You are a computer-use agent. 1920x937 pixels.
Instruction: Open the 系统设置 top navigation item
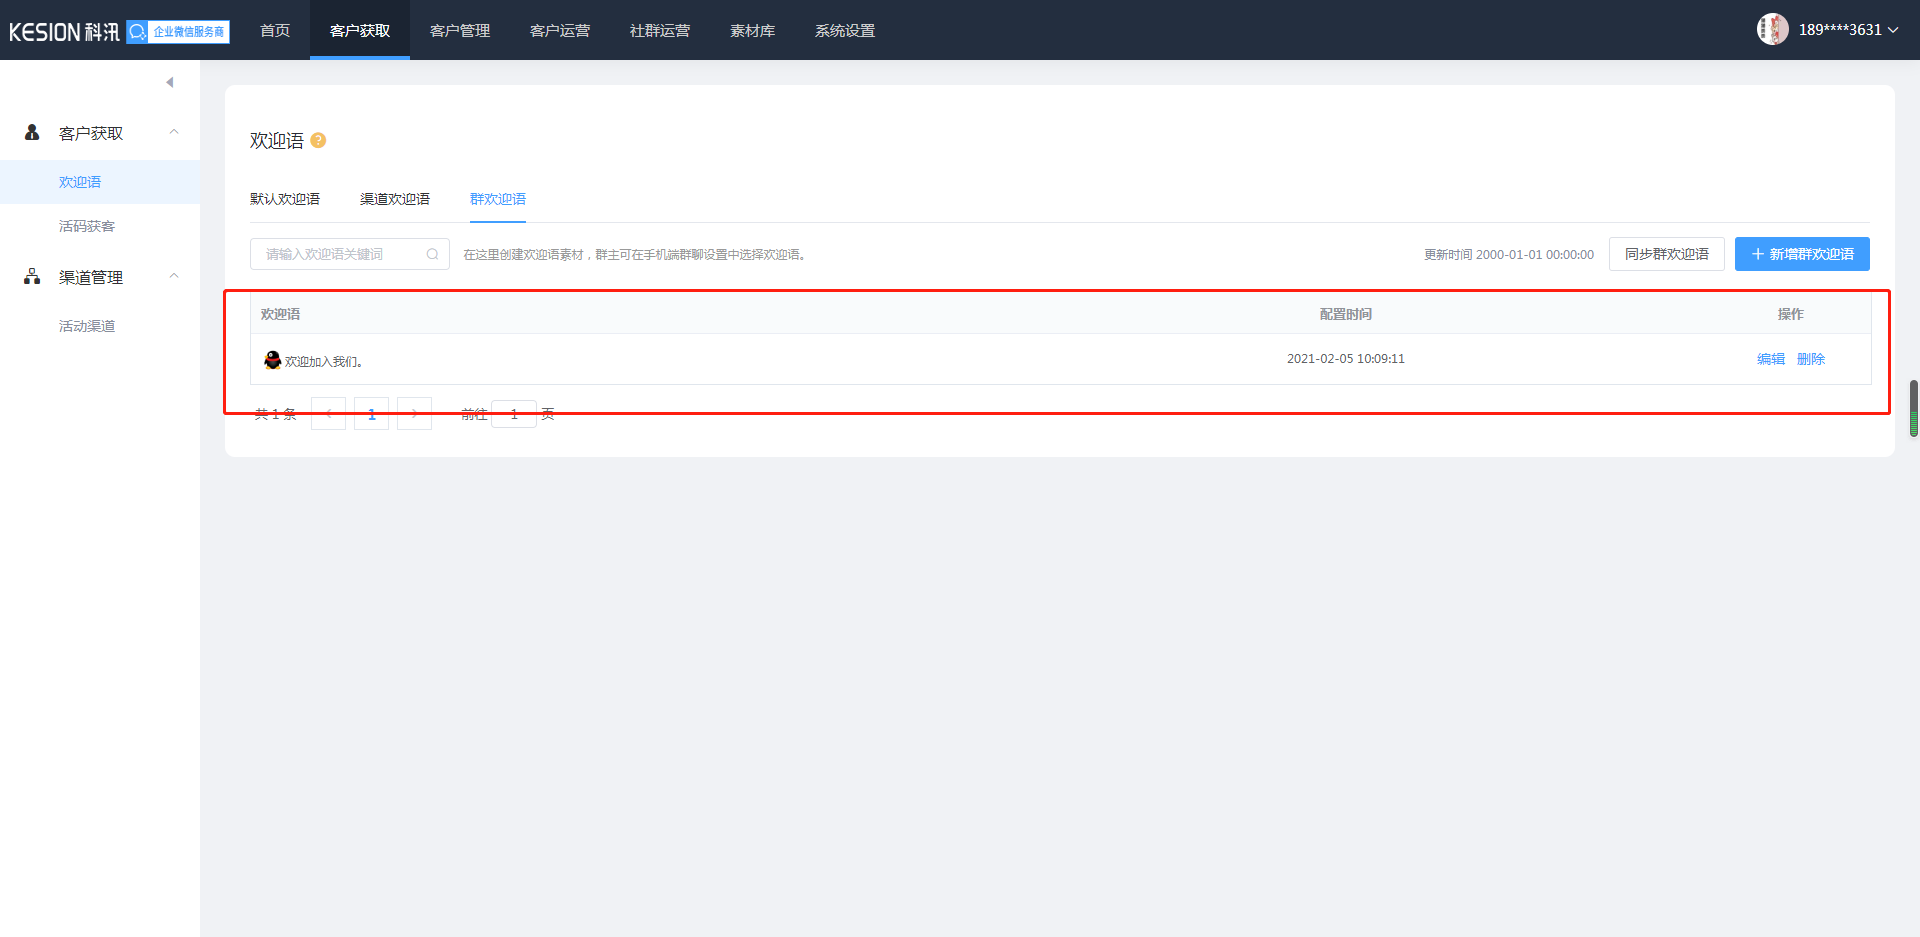click(845, 30)
